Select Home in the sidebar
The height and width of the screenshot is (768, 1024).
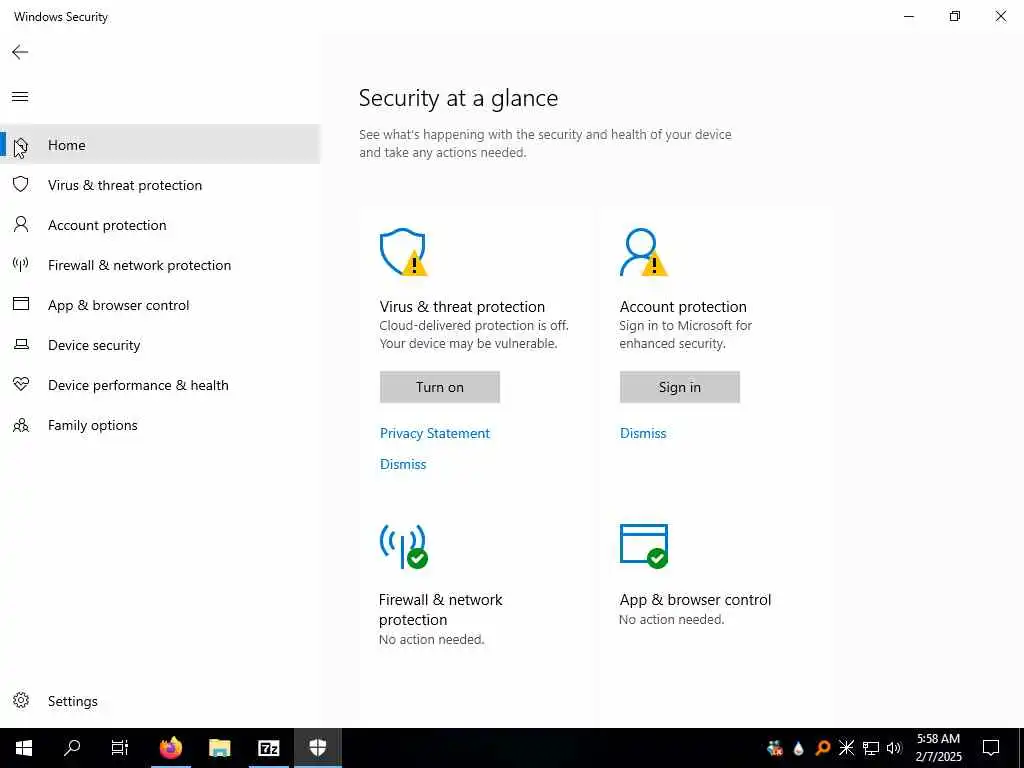[160, 145]
